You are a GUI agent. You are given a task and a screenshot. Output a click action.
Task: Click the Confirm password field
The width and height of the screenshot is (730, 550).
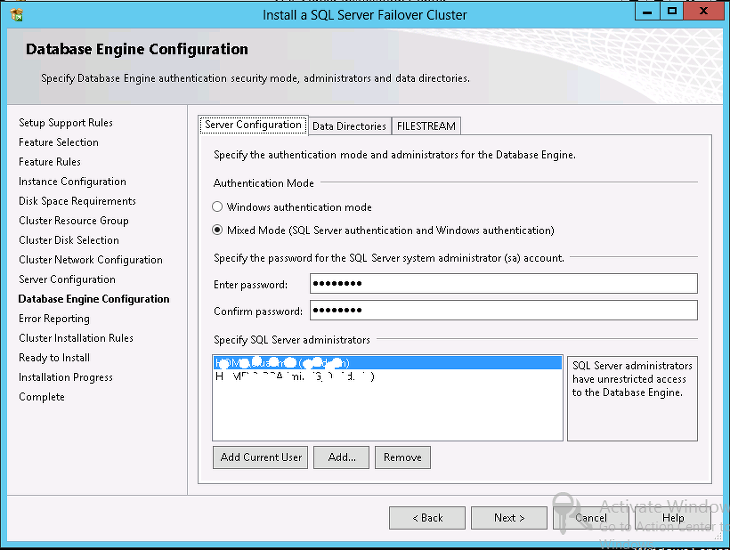[504, 310]
